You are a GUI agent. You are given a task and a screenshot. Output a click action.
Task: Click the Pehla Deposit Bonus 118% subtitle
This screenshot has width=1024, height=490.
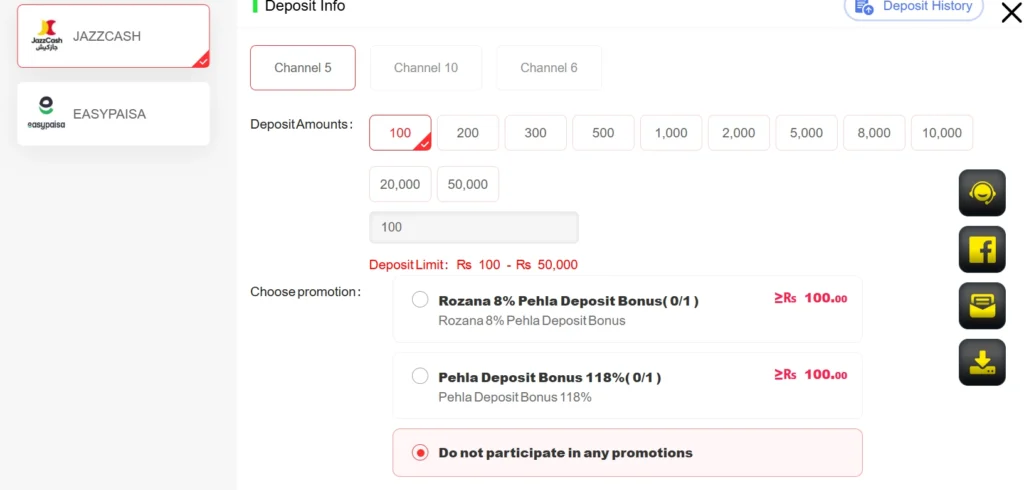(x=515, y=397)
